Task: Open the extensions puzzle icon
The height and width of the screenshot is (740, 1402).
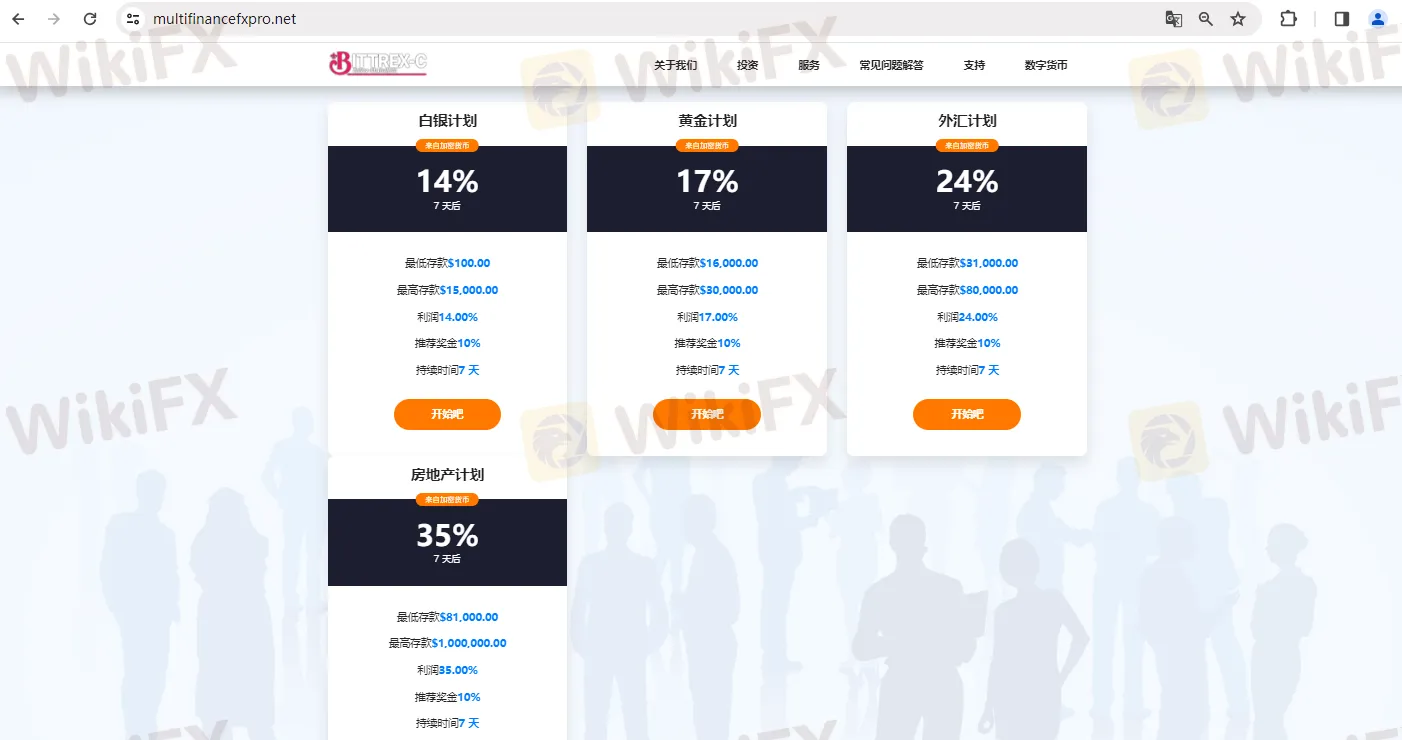Action: point(1288,19)
